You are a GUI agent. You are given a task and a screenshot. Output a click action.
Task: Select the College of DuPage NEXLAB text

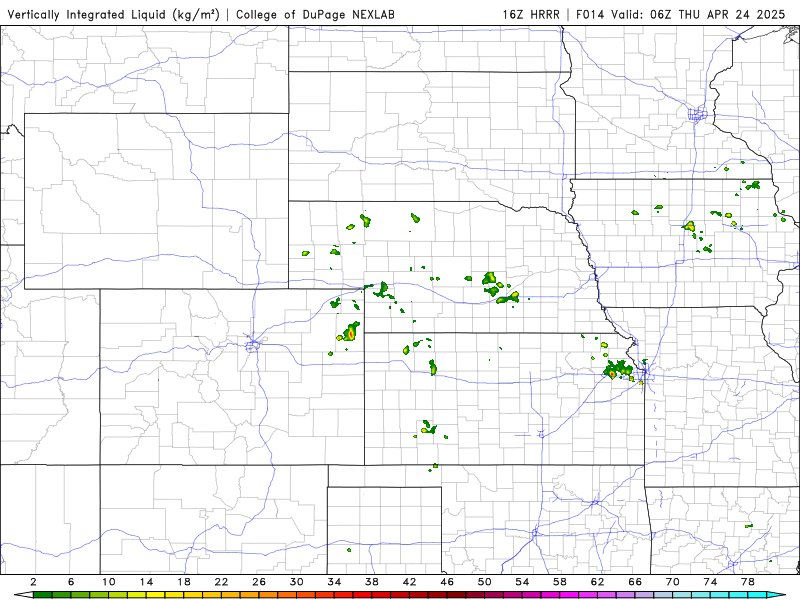(315, 14)
